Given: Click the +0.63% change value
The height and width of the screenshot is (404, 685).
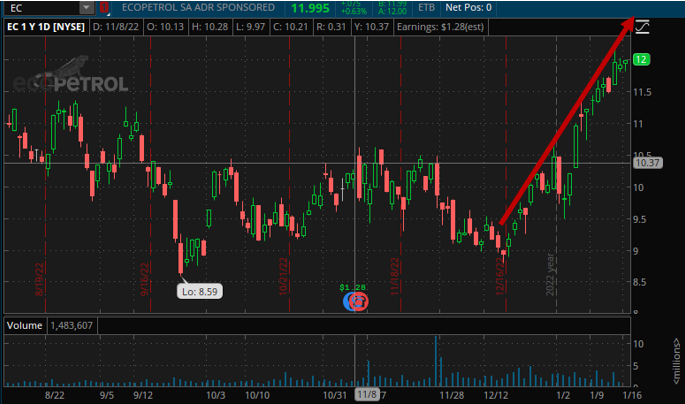Looking at the screenshot, I should [353, 11].
